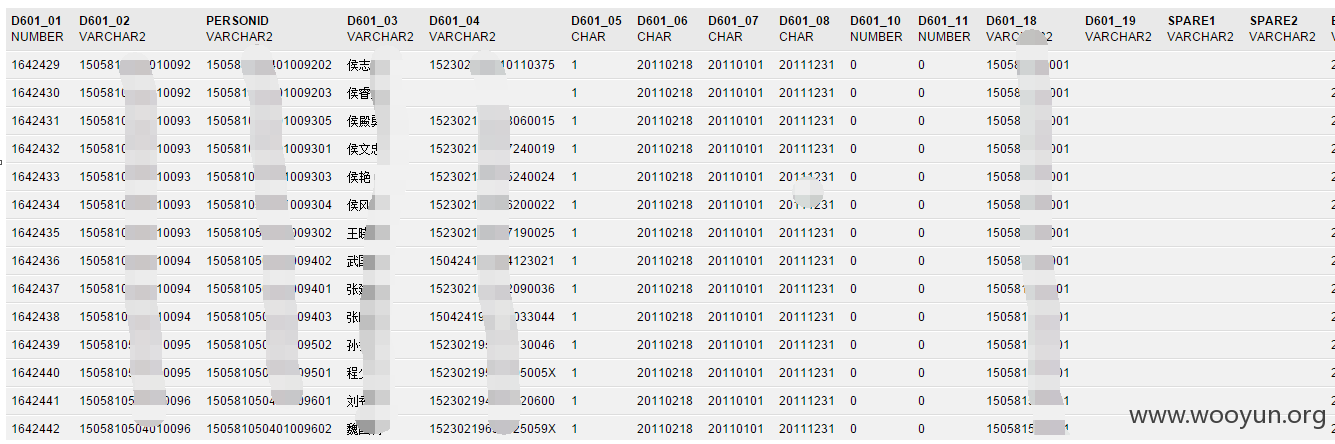Select the PERSONID column header
Screen dimensions: 1335x444
pyautogui.click(x=237, y=21)
